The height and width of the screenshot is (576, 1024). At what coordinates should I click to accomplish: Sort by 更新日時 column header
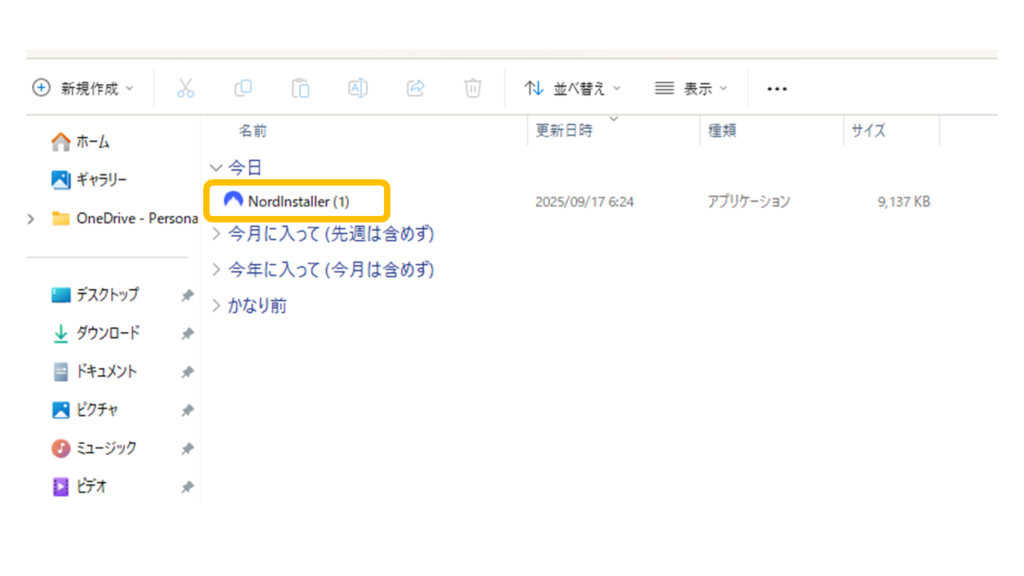(564, 131)
